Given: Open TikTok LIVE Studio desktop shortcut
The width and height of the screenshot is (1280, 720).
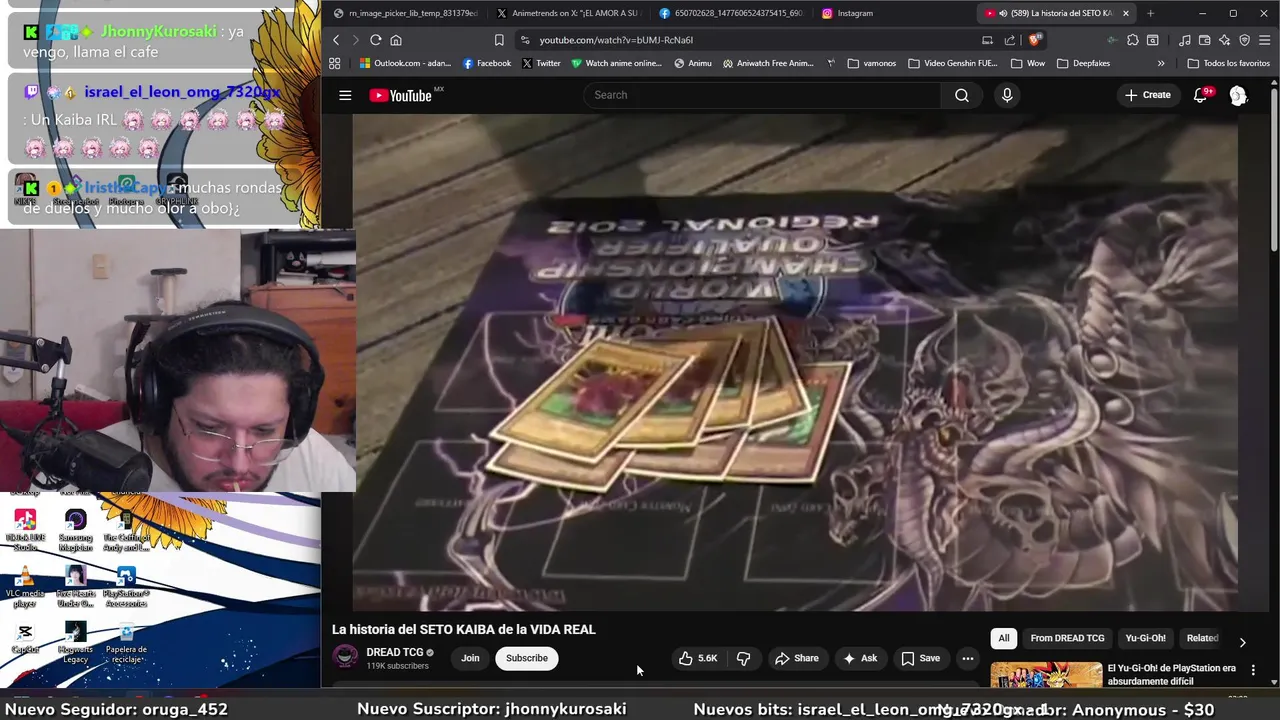Looking at the screenshot, I should 25,531.
